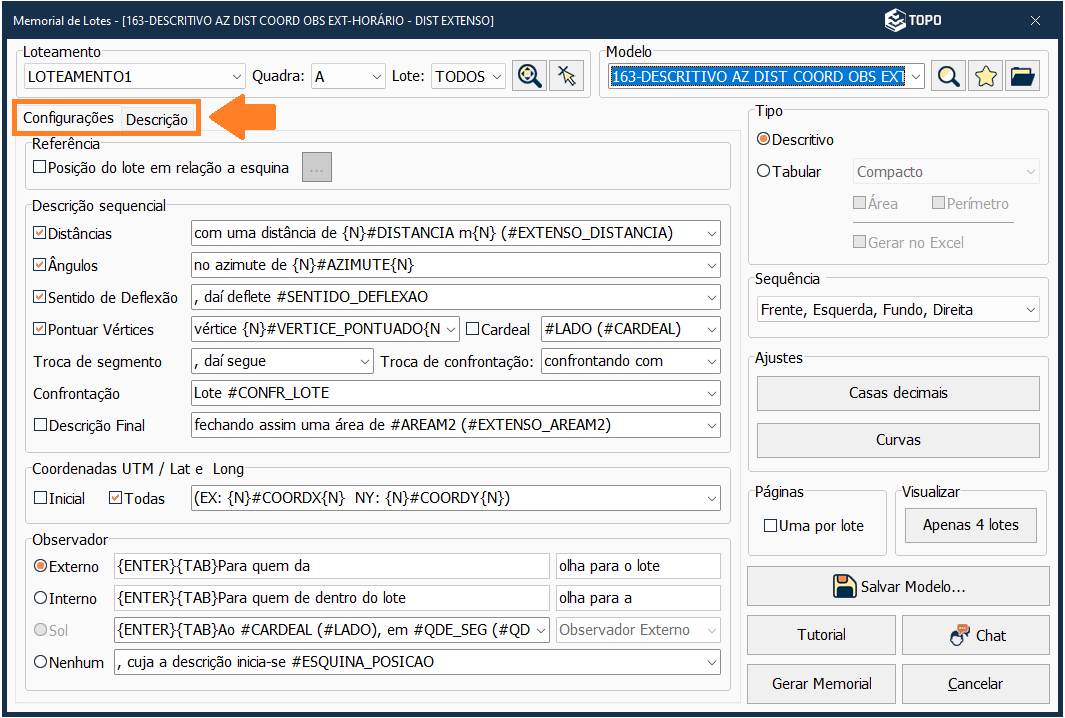Click the favorite model star icon
The image size is (1065, 718).
coord(986,76)
